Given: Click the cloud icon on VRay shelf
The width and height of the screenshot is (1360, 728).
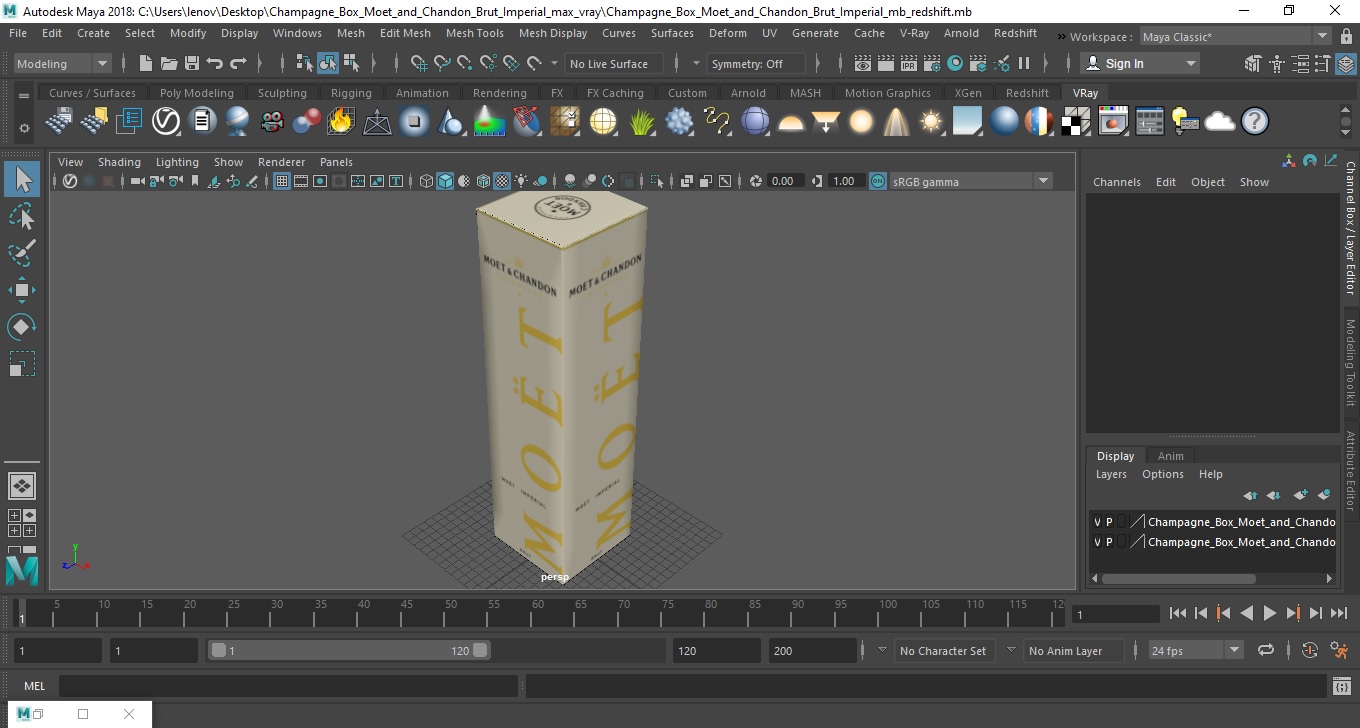Looking at the screenshot, I should click(x=1220, y=122).
